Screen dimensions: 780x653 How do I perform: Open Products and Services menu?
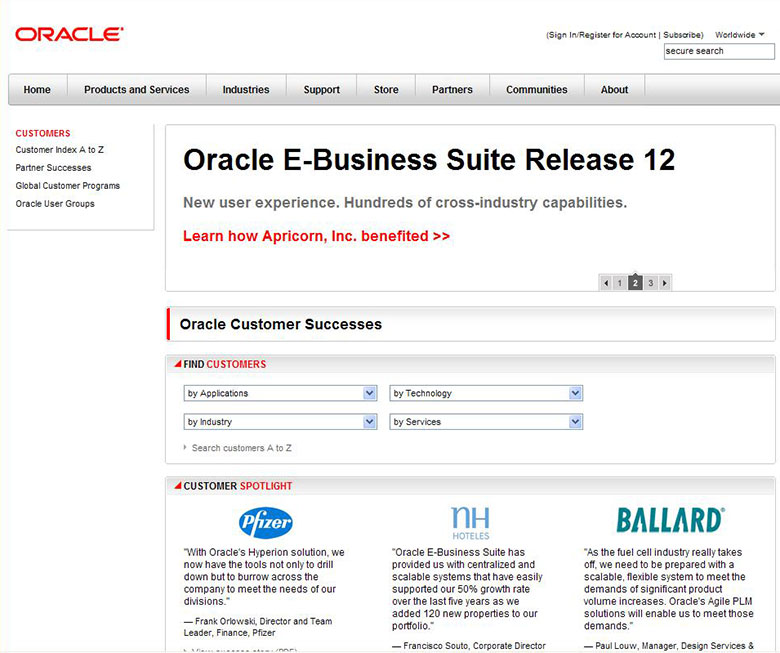[136, 90]
